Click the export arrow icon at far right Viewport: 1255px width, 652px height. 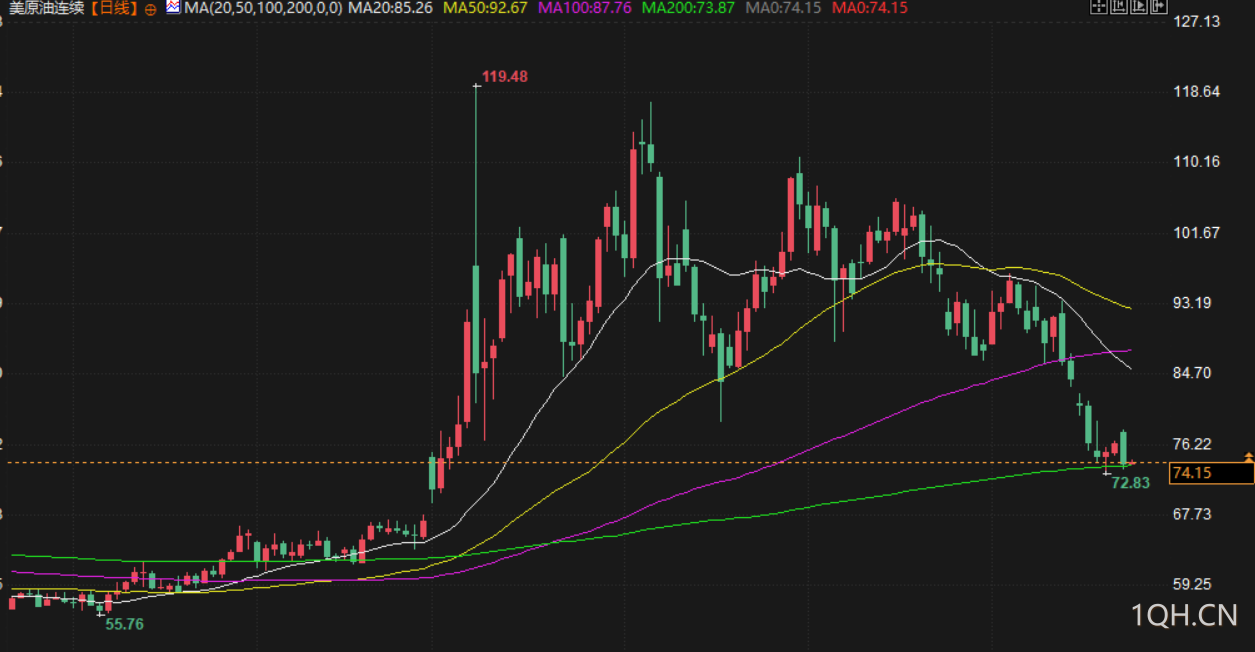[x=1159, y=6]
